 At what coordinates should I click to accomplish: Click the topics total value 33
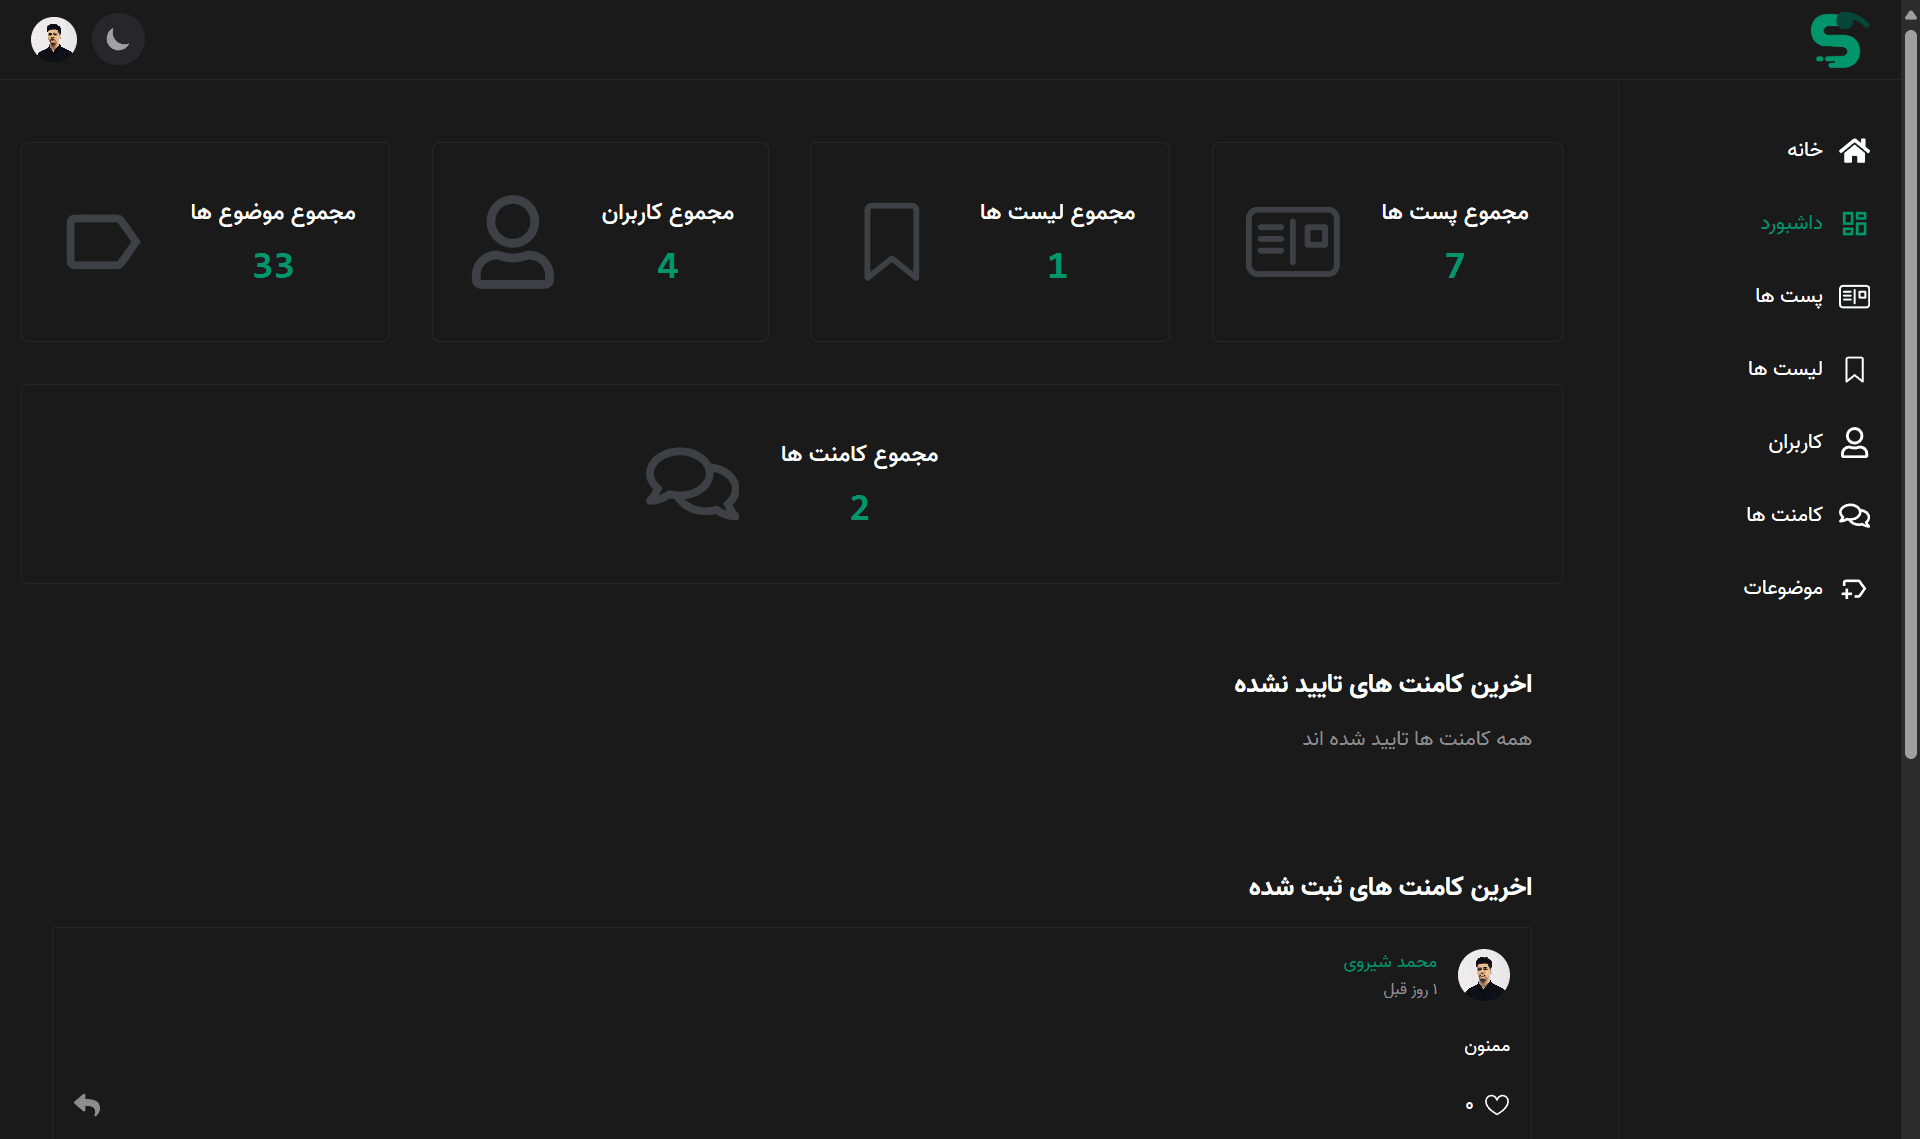click(273, 266)
